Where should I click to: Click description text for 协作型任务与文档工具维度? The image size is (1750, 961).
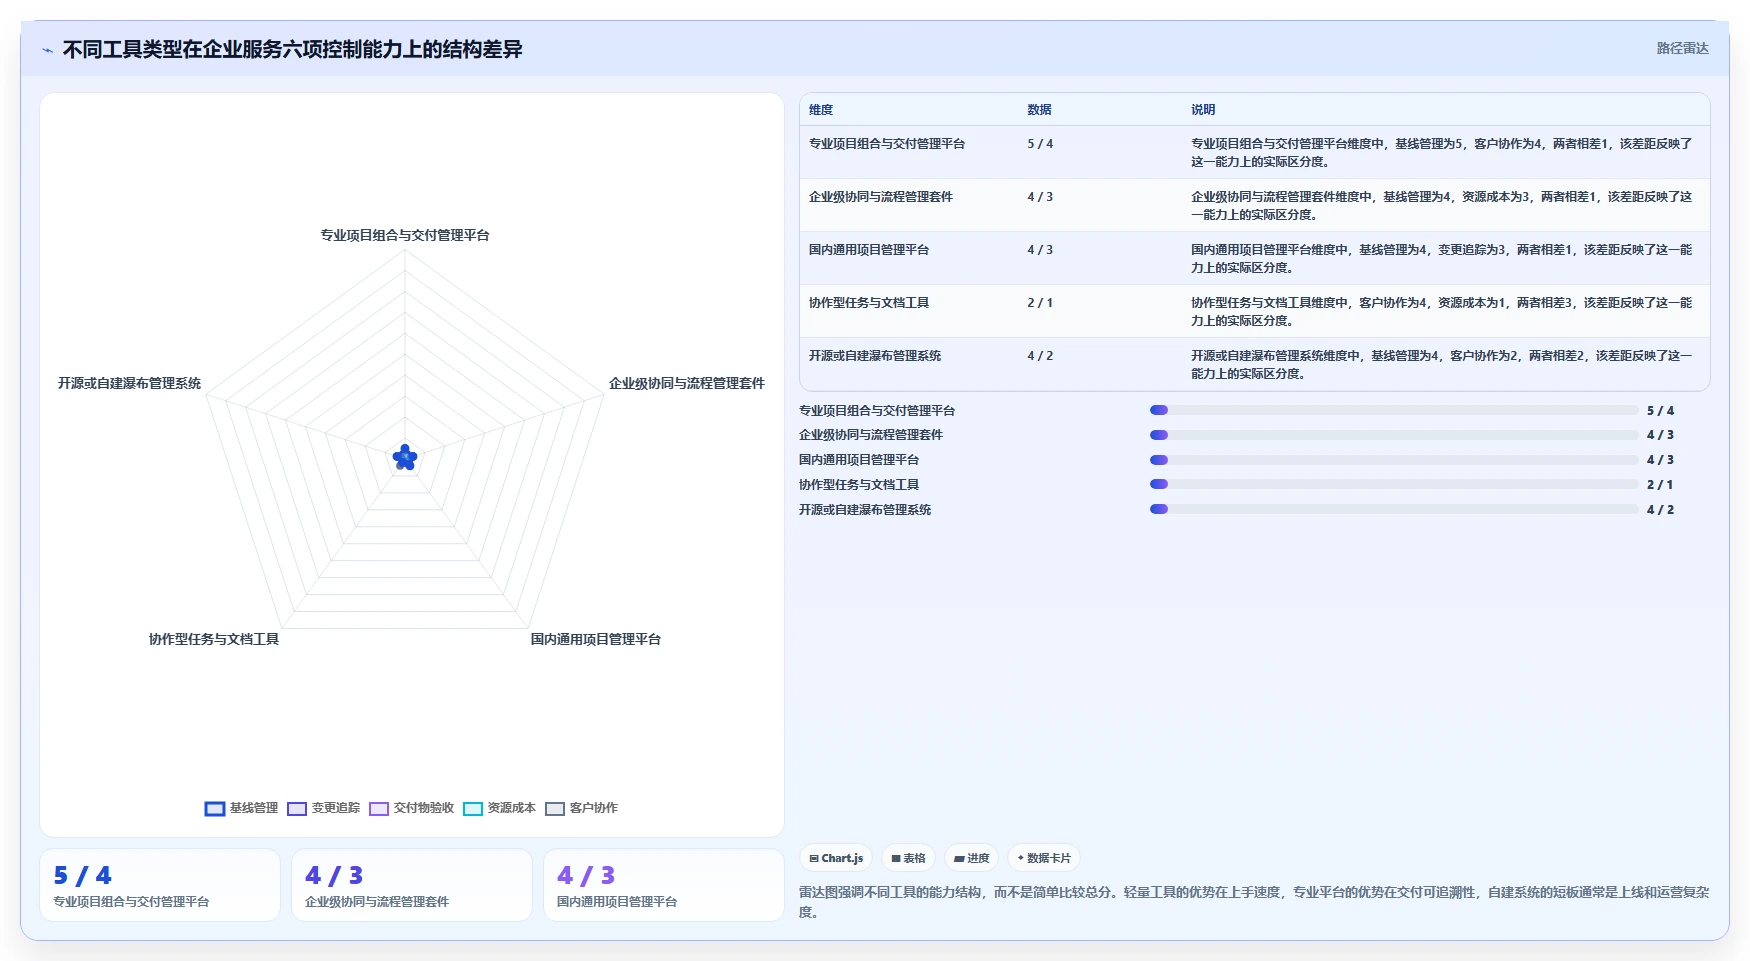click(1441, 312)
